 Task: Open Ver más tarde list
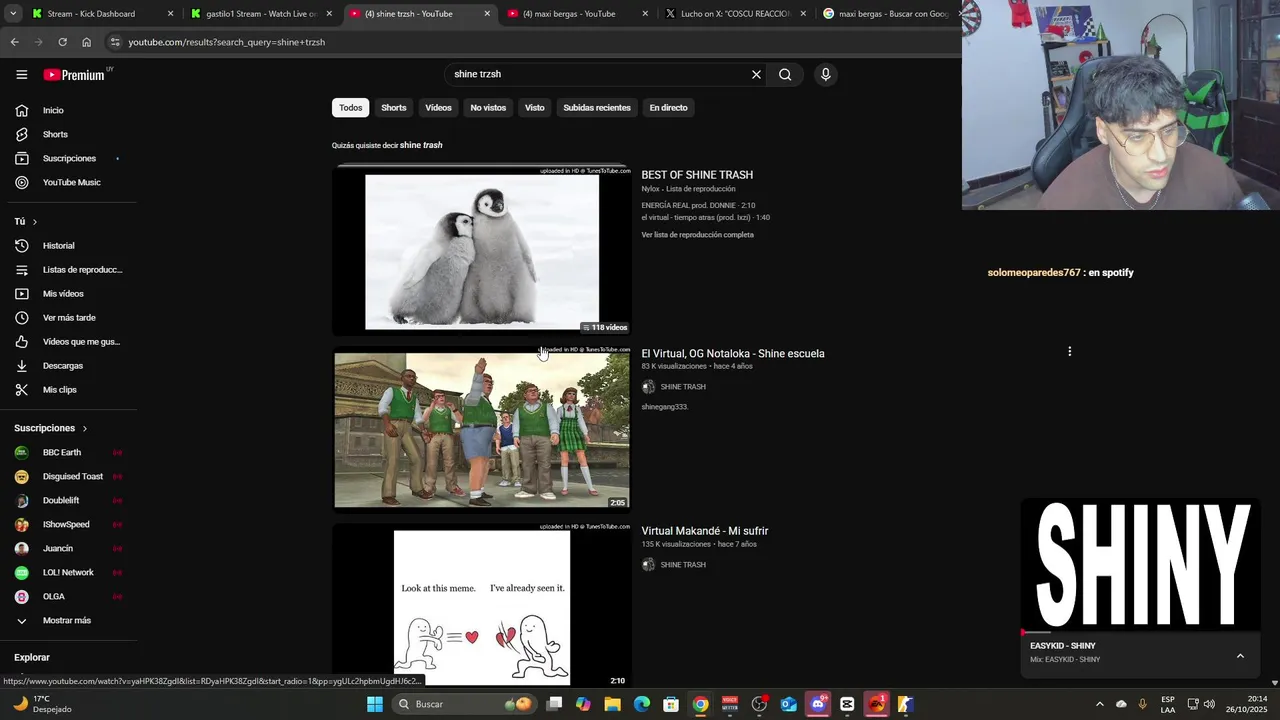click(69, 317)
